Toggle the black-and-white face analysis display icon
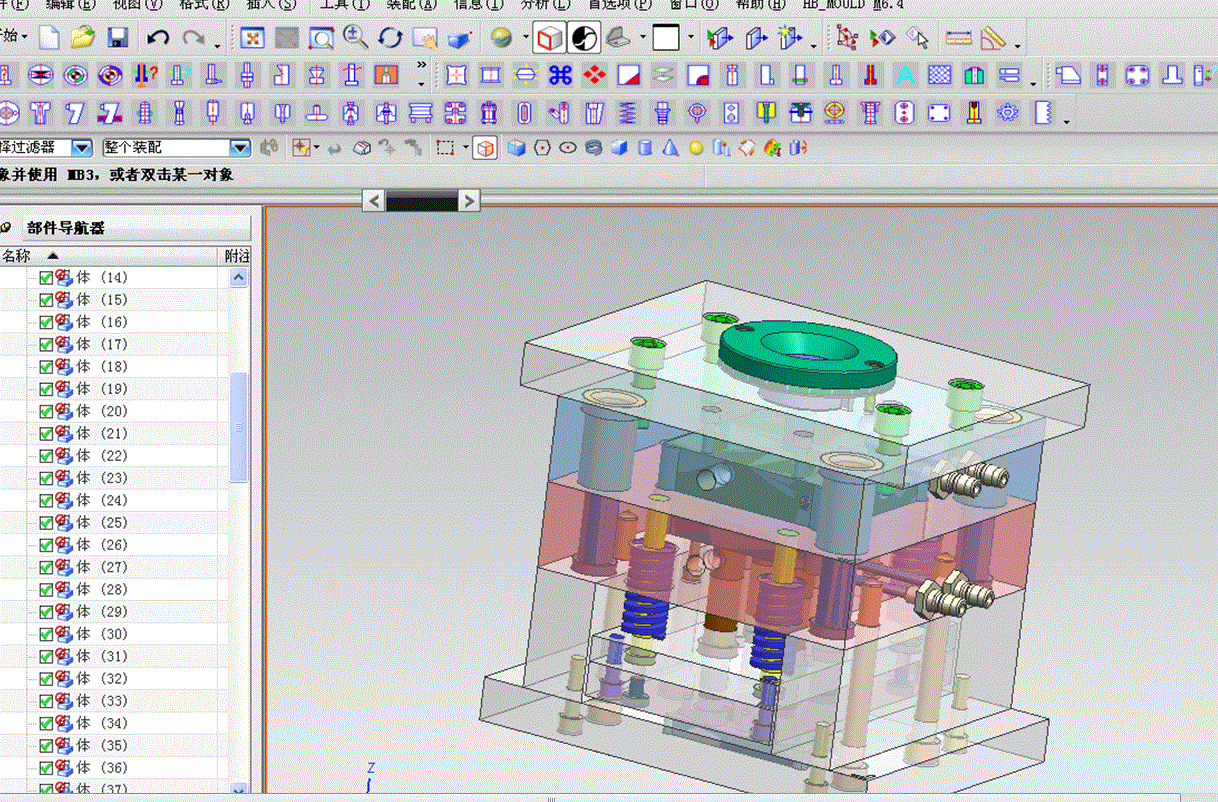 click(x=583, y=38)
